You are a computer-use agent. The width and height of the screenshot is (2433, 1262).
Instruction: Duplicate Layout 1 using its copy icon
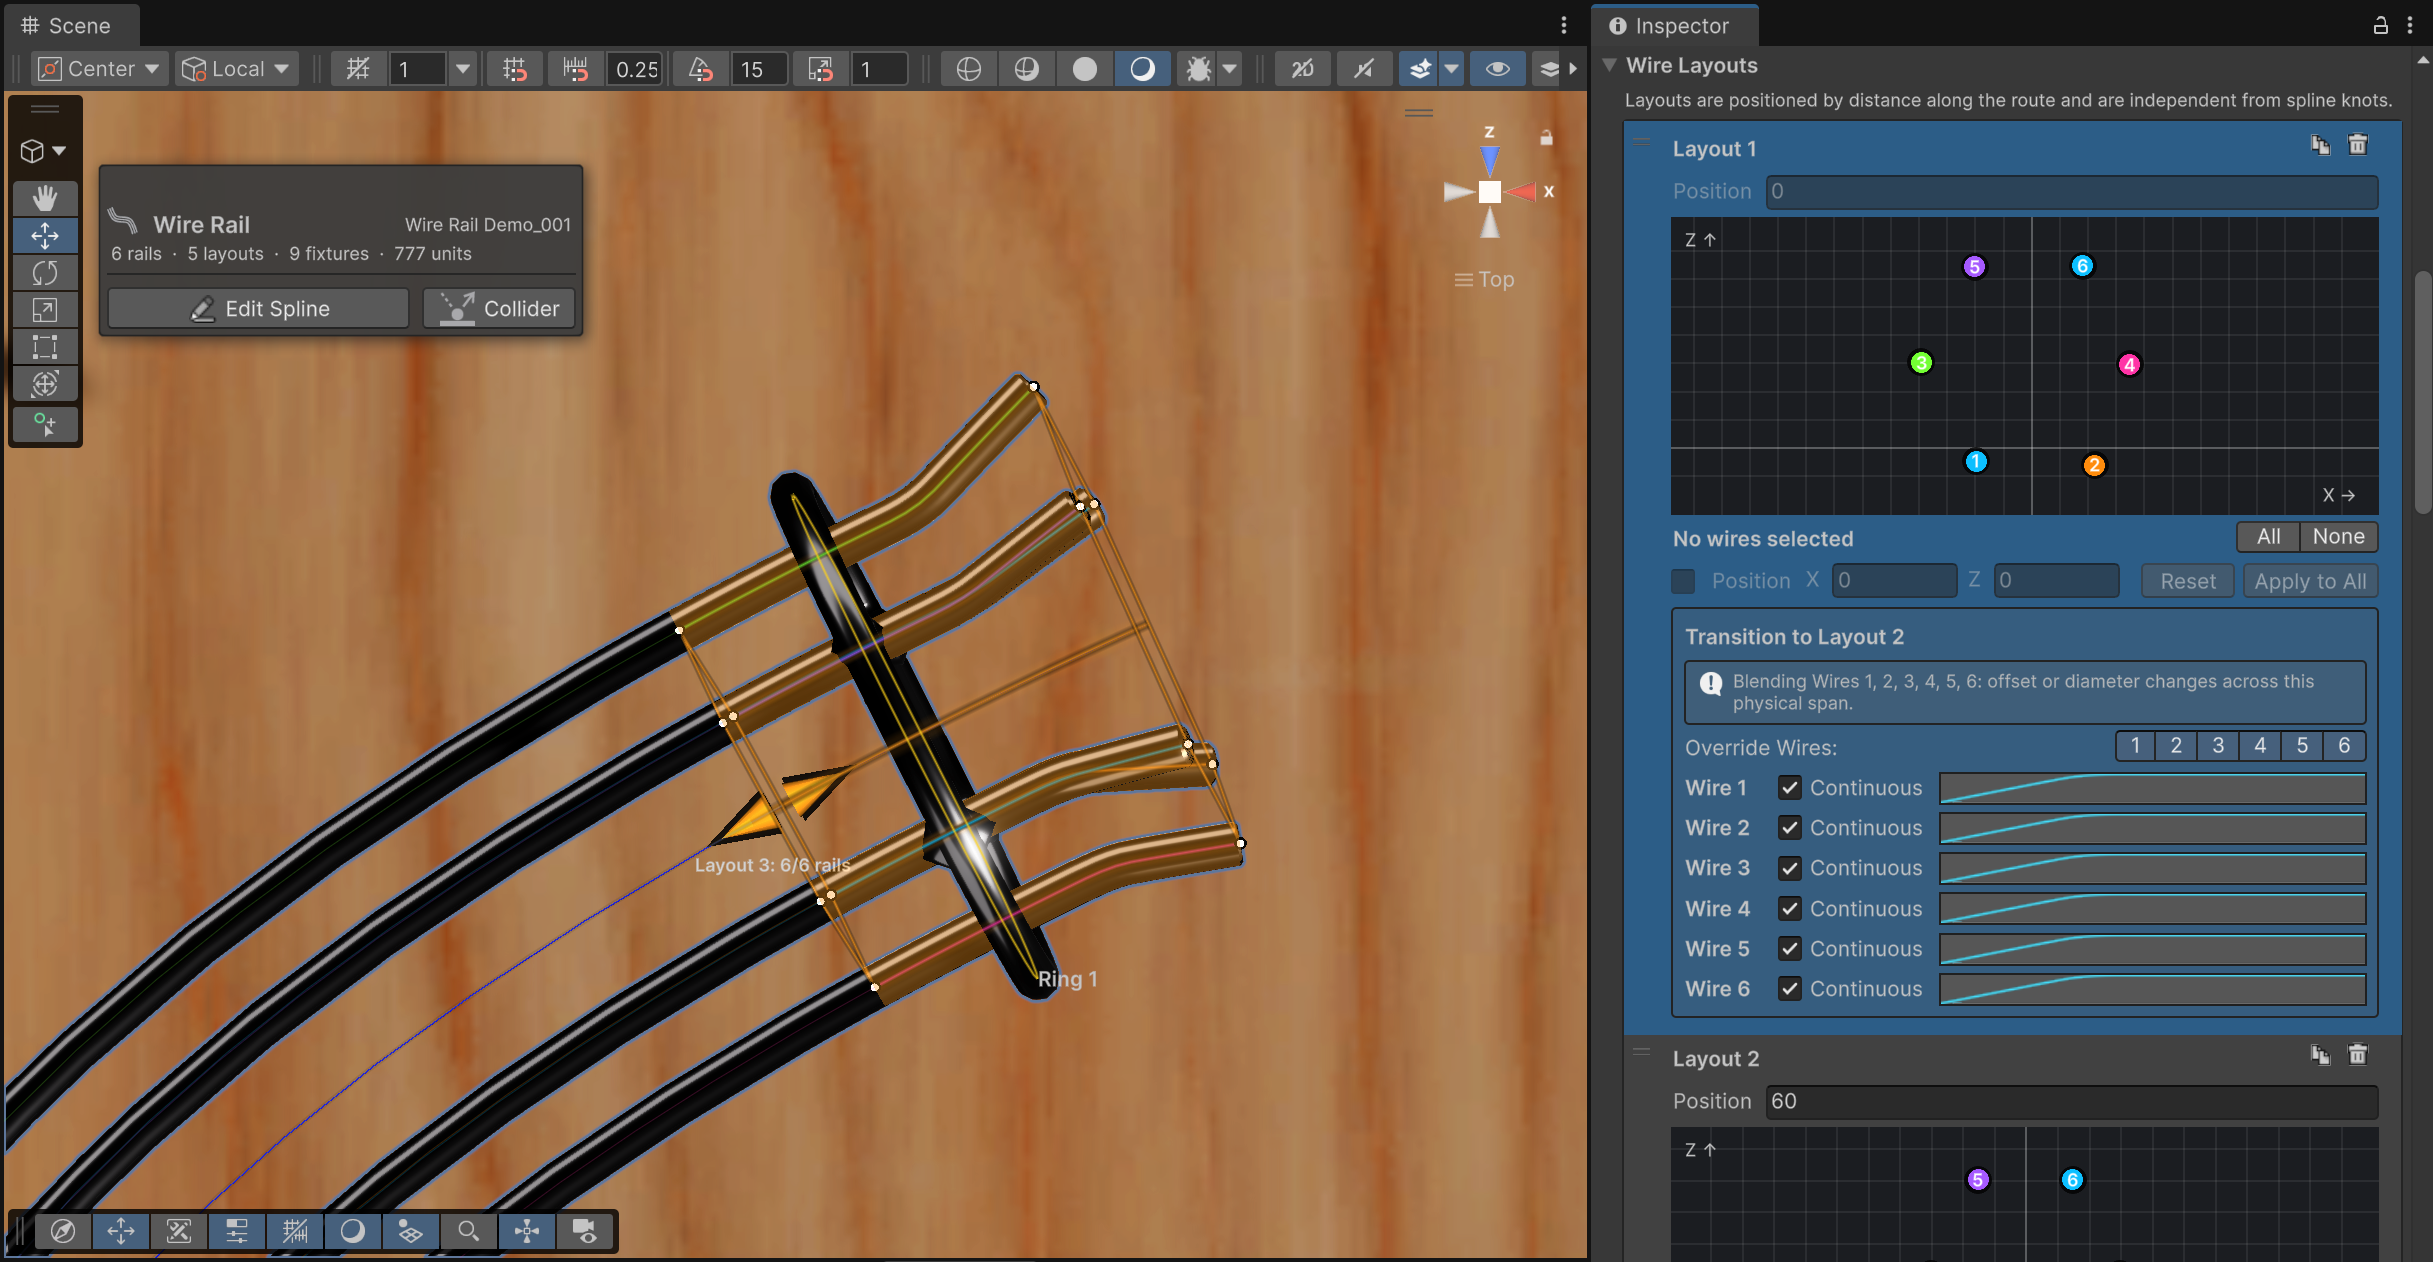click(x=2320, y=146)
